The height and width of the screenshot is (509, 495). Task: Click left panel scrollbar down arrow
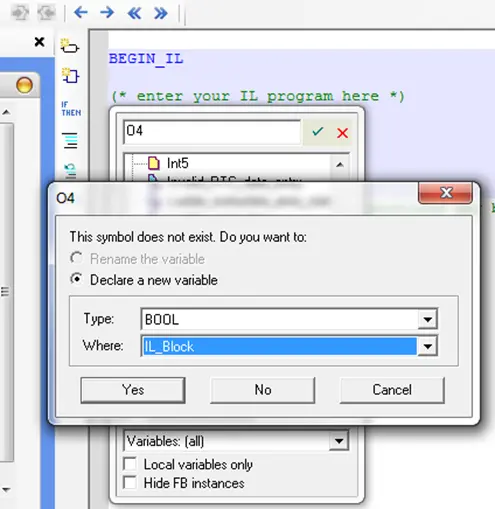click(x=6, y=490)
